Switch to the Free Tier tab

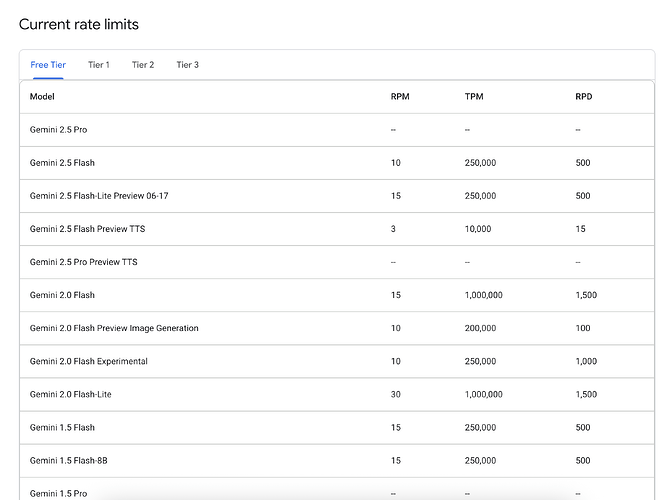click(48, 65)
